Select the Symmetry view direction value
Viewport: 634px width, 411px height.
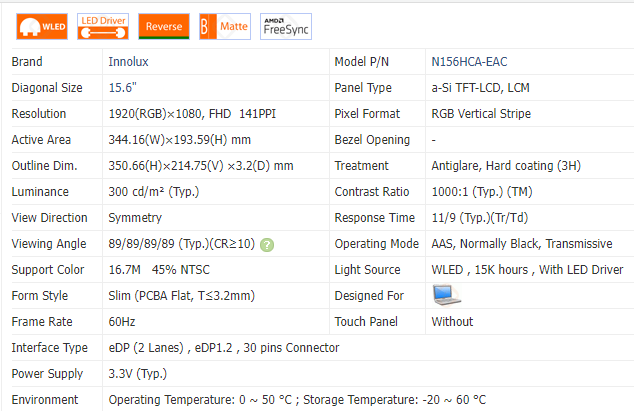click(135, 218)
